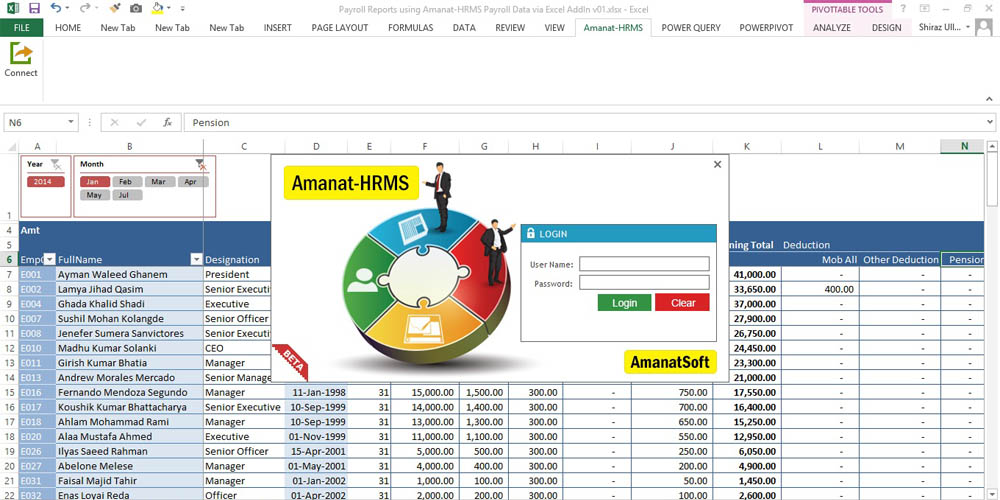1000x500 pixels.
Task: Switch to the HOME tab
Action: pyautogui.click(x=68, y=27)
